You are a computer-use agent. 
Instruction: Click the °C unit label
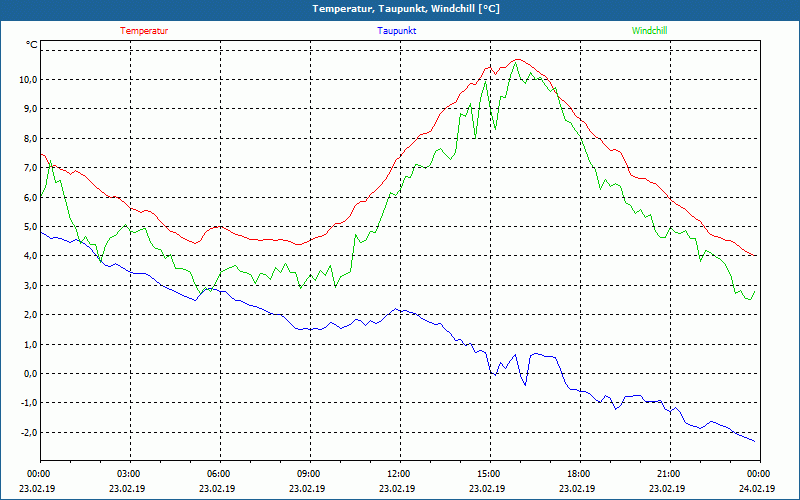(32, 45)
